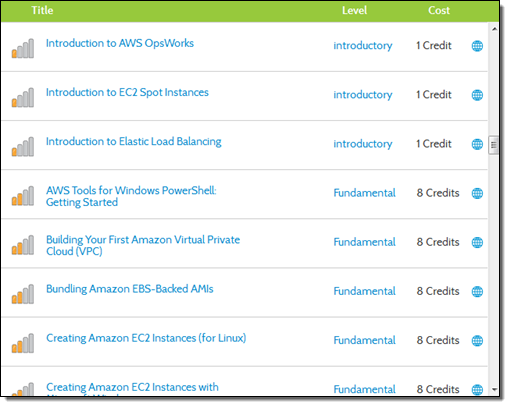Open AWS Tools for Windows PowerShell lab
Image resolution: width=510 pixels, height=407 pixels.
click(x=131, y=196)
